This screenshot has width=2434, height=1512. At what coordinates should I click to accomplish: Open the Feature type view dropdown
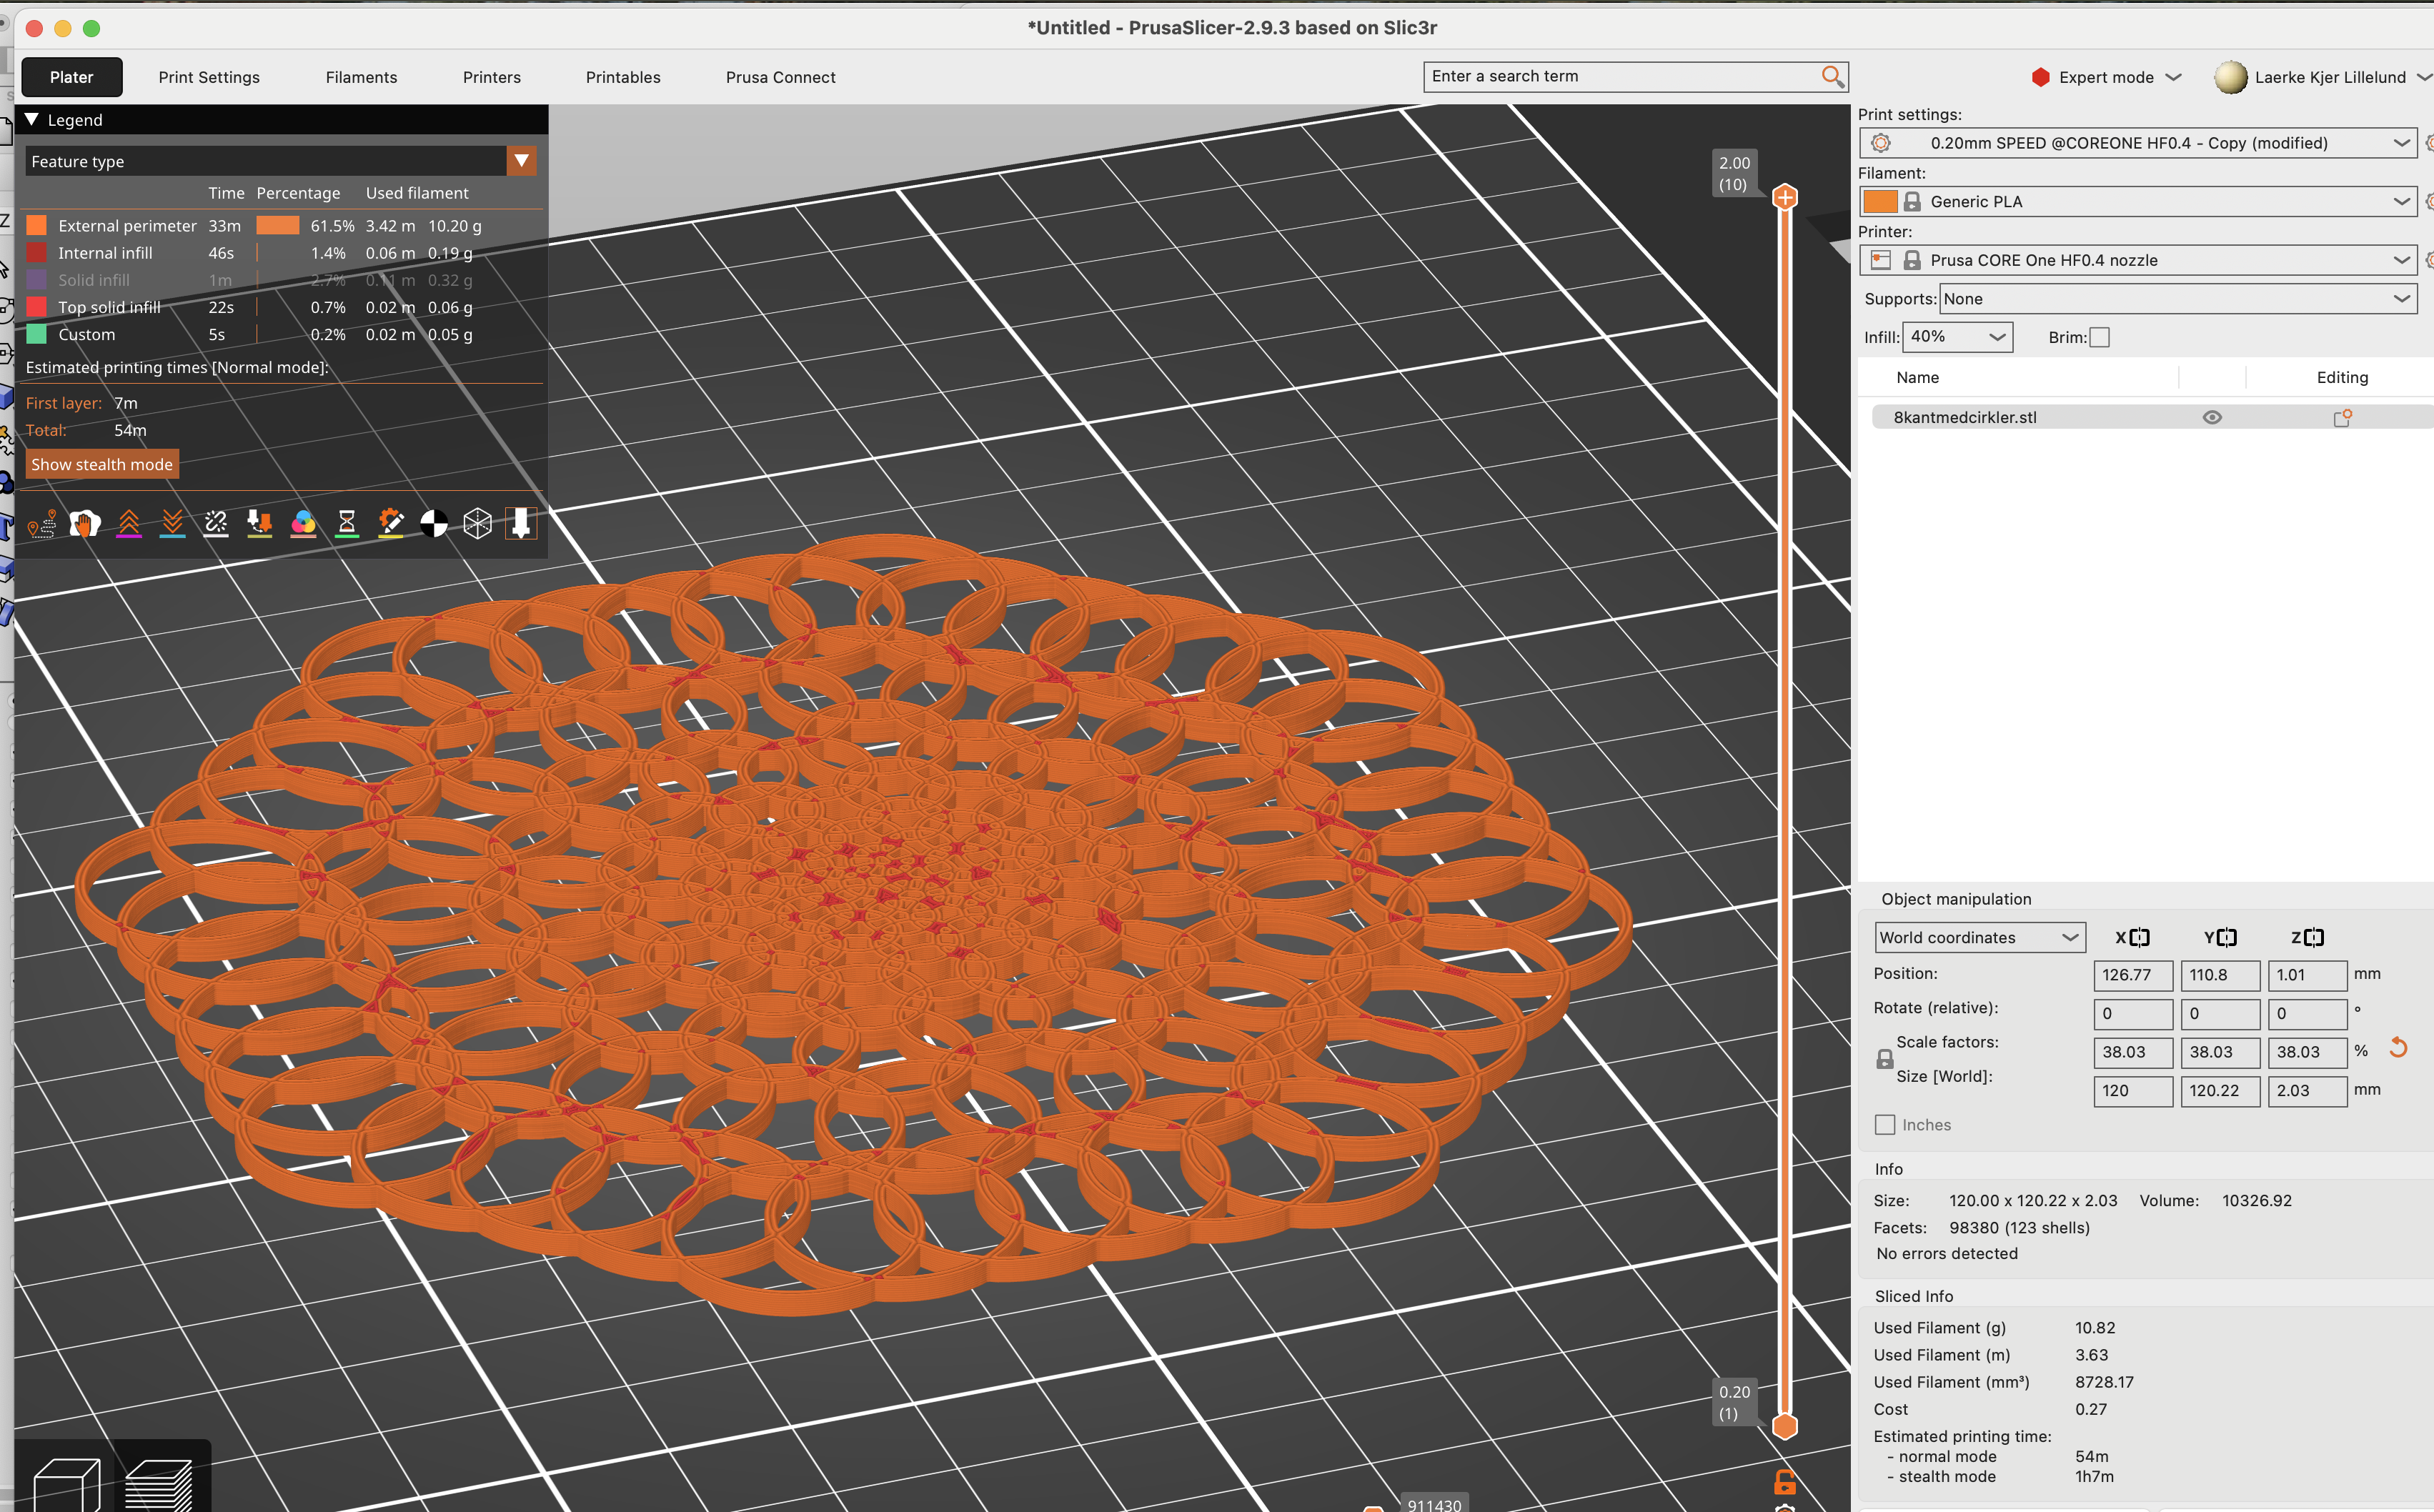click(521, 161)
